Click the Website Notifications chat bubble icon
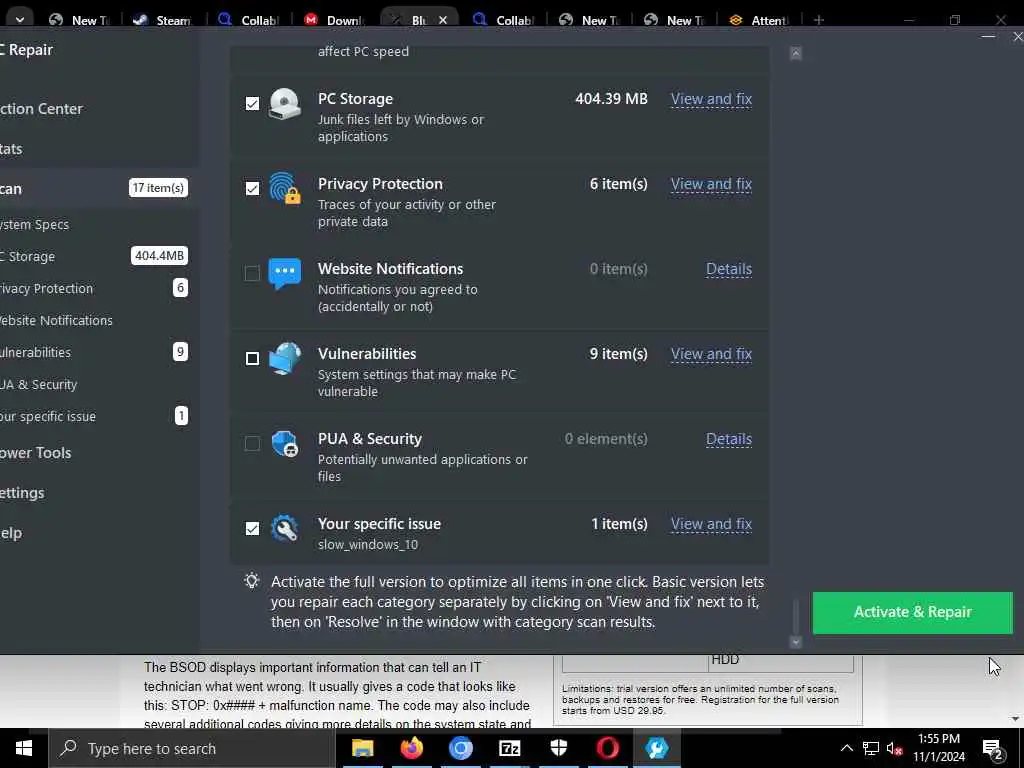The height and width of the screenshot is (768, 1024). click(x=285, y=273)
